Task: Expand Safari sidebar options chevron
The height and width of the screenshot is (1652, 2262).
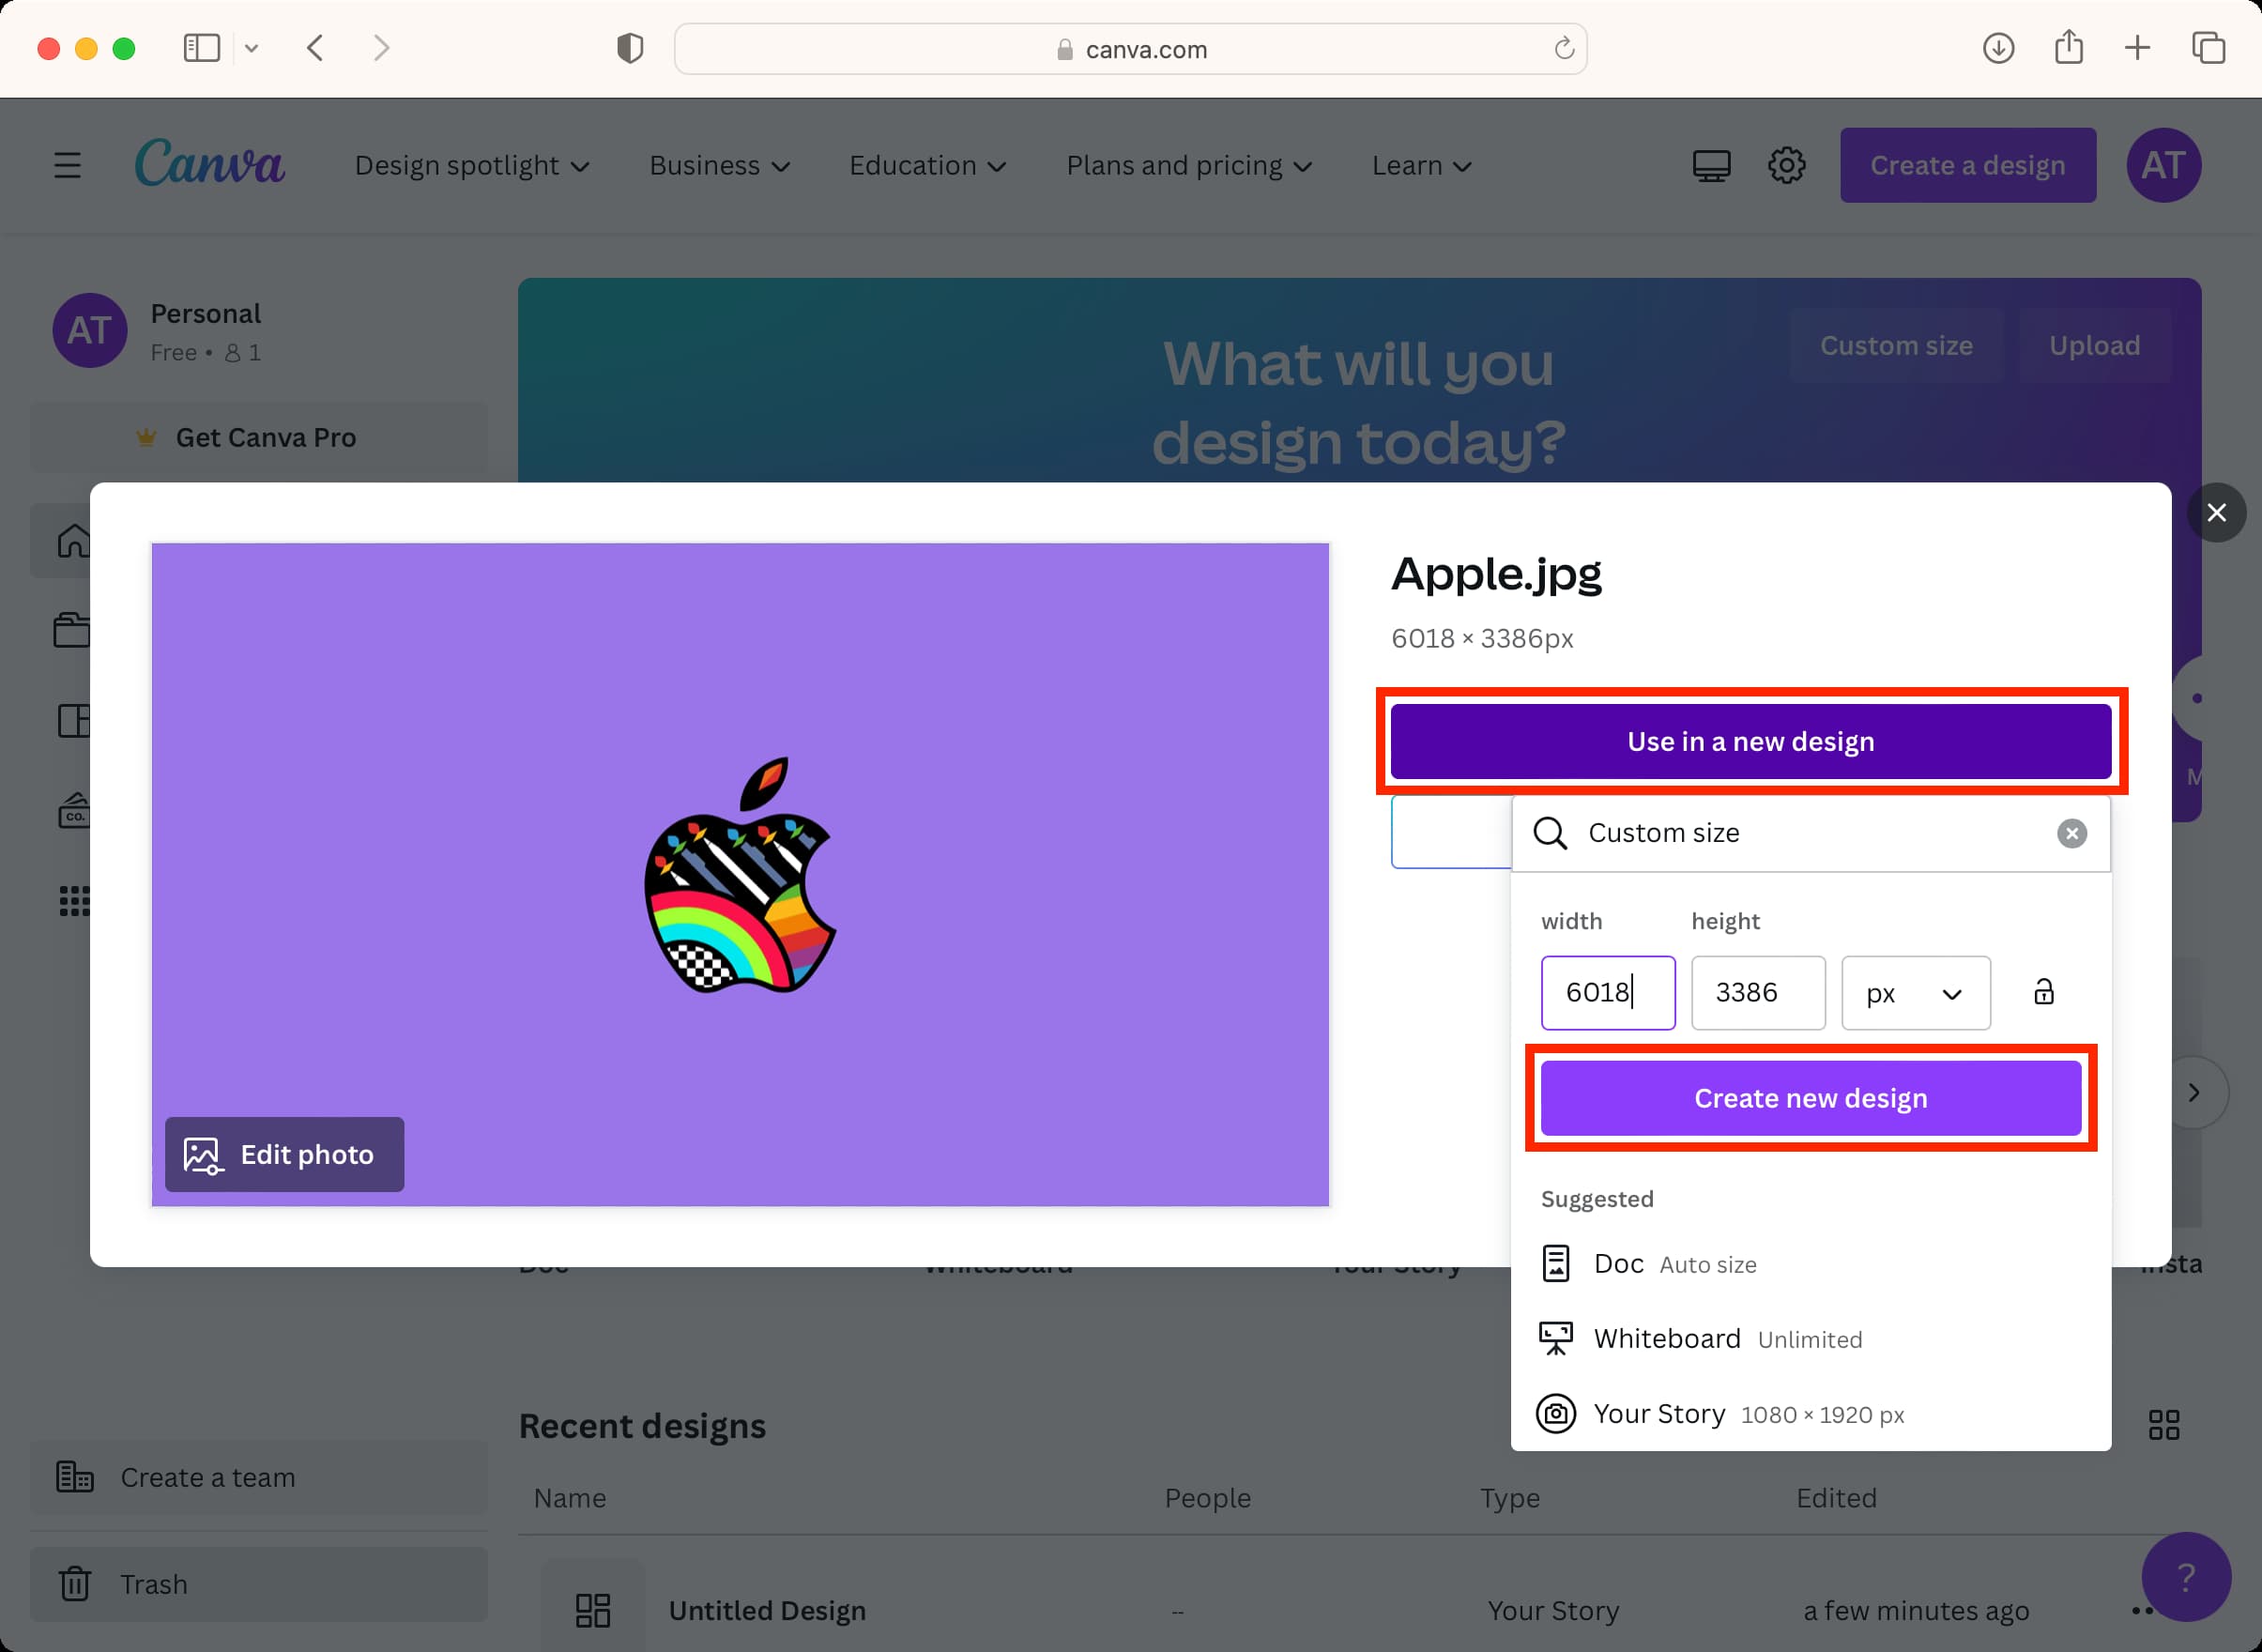Action: [x=252, y=48]
